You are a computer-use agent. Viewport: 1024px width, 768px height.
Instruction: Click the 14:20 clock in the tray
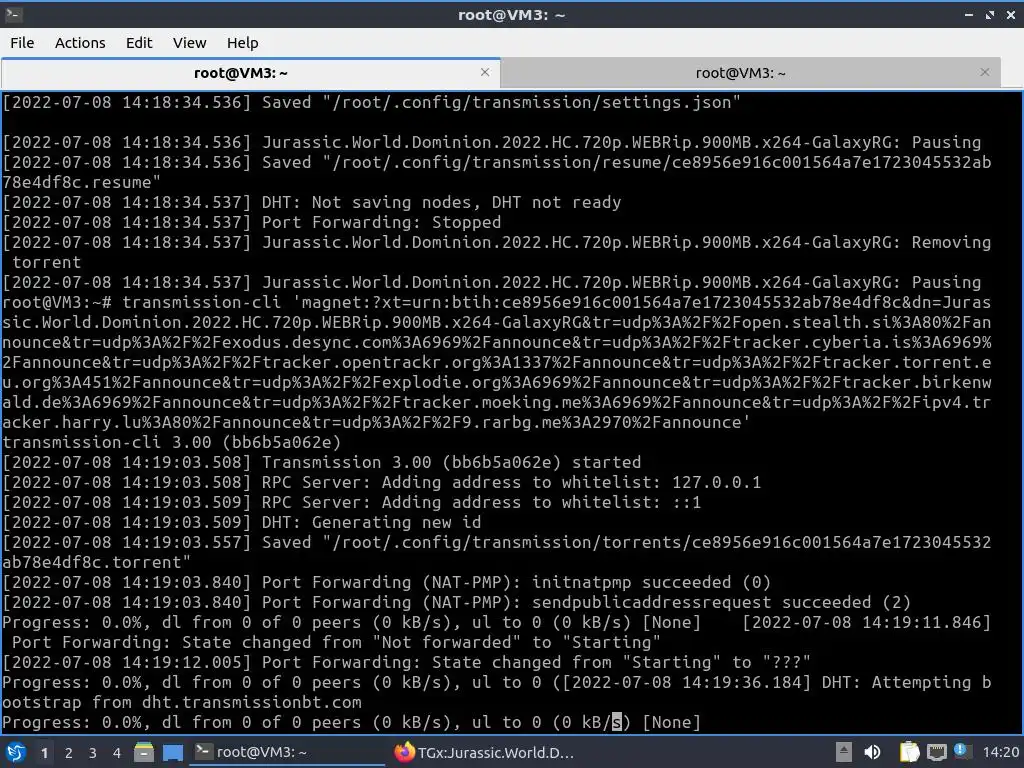1001,752
